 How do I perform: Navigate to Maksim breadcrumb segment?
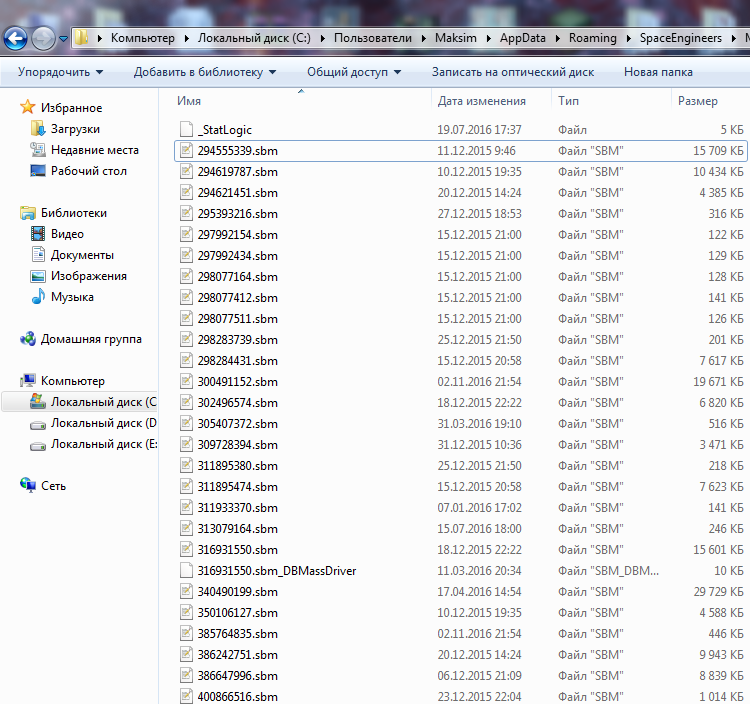point(456,38)
